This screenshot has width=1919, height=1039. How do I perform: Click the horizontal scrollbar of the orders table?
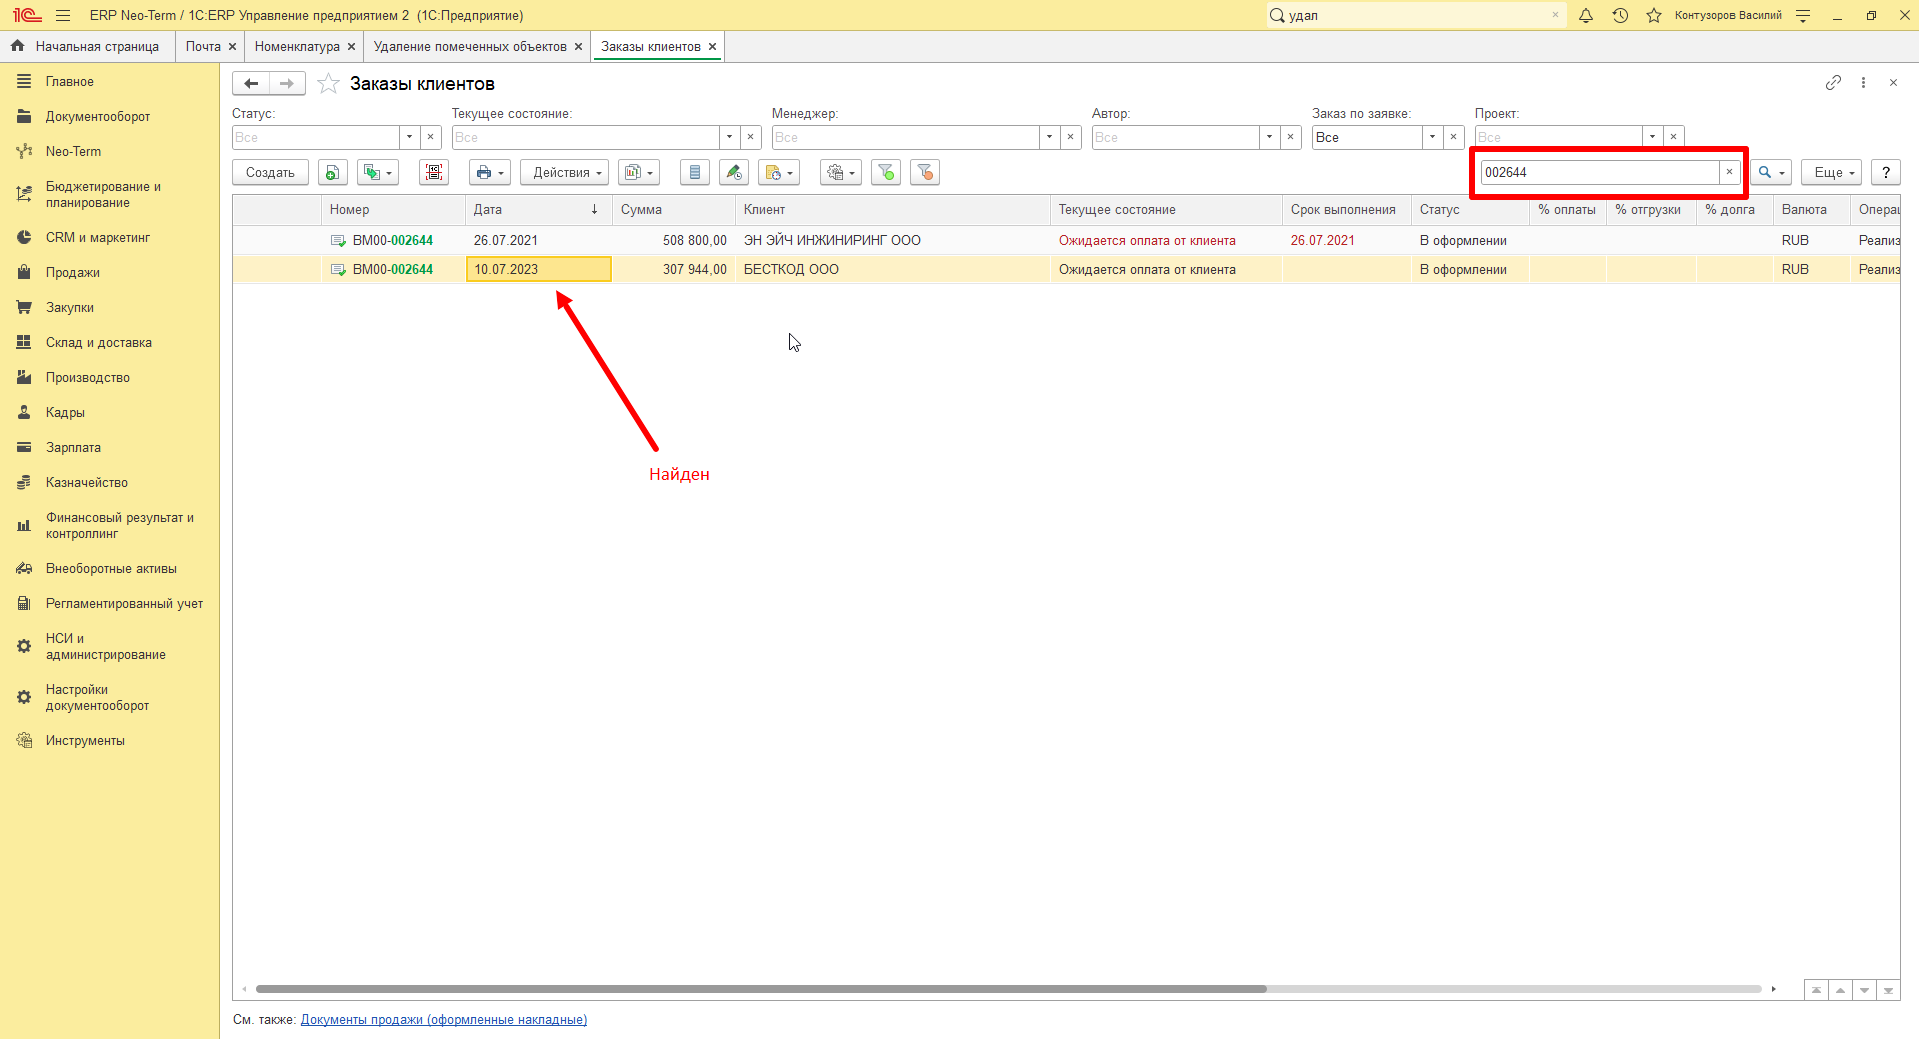point(761,989)
